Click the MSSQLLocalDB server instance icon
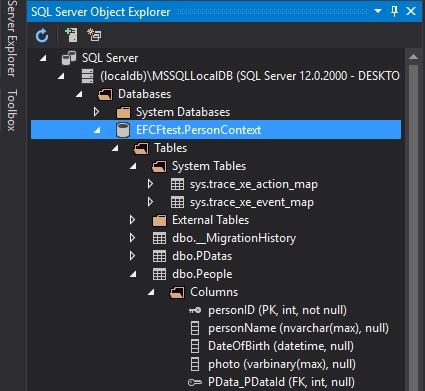425x391 pixels. coord(88,76)
